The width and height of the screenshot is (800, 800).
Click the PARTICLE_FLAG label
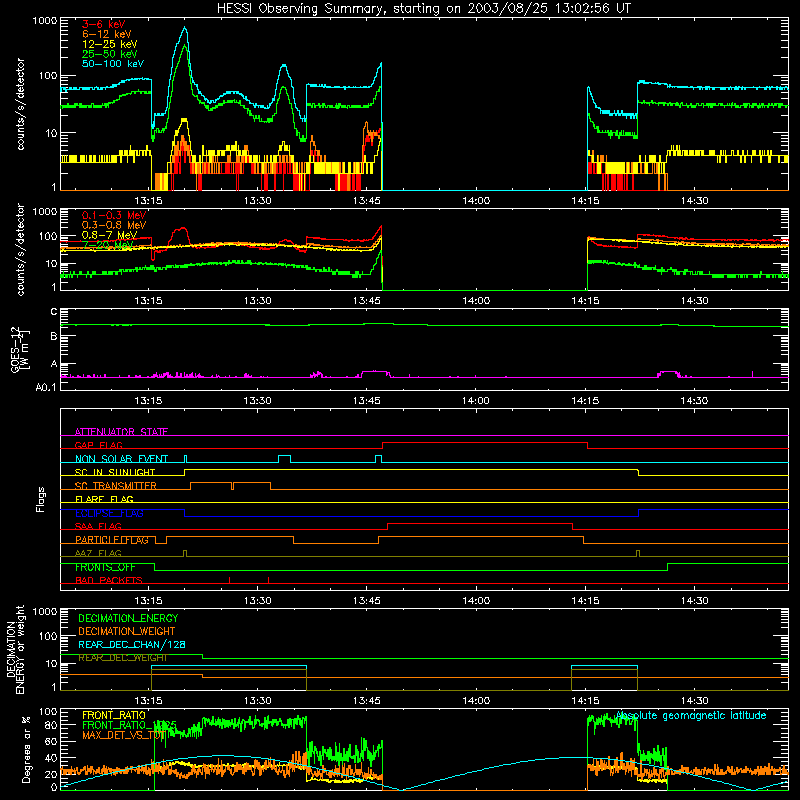pyautogui.click(x=112, y=540)
